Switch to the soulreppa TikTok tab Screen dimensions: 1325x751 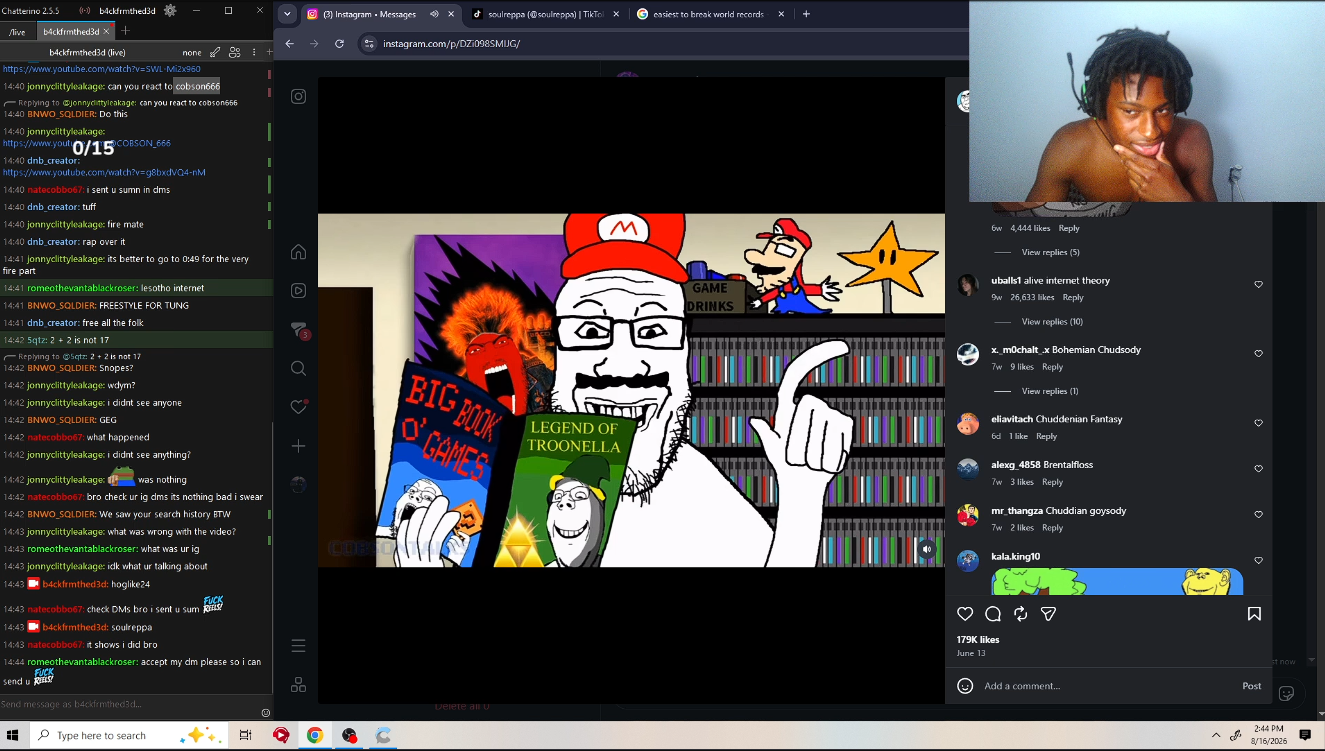pos(544,14)
